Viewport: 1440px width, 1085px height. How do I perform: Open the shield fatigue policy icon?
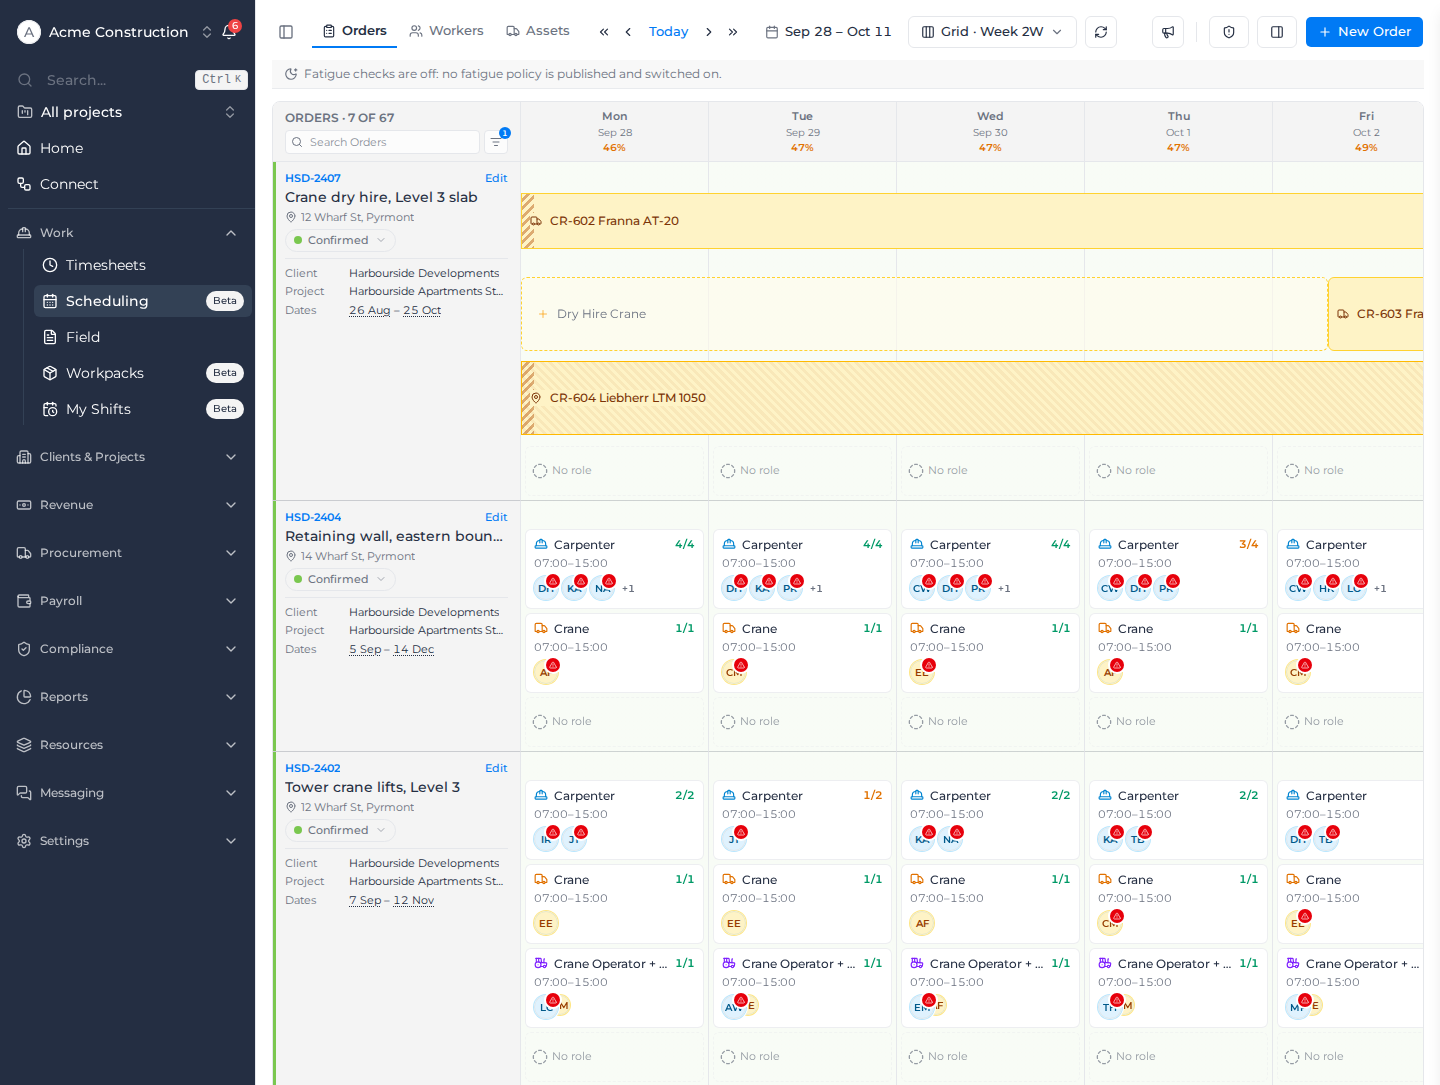click(x=1229, y=32)
